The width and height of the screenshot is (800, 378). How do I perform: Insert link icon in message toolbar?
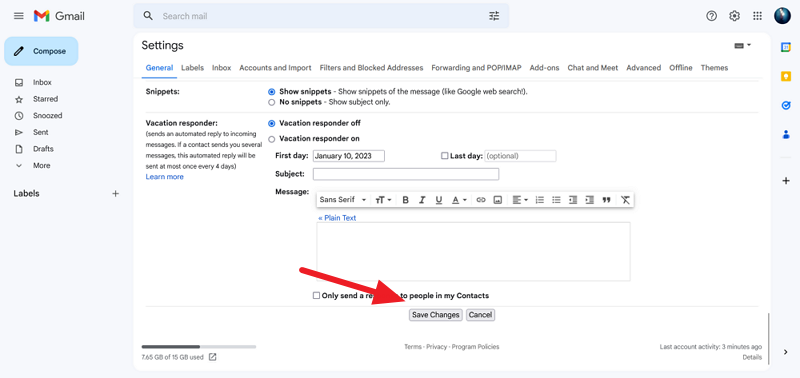click(481, 200)
